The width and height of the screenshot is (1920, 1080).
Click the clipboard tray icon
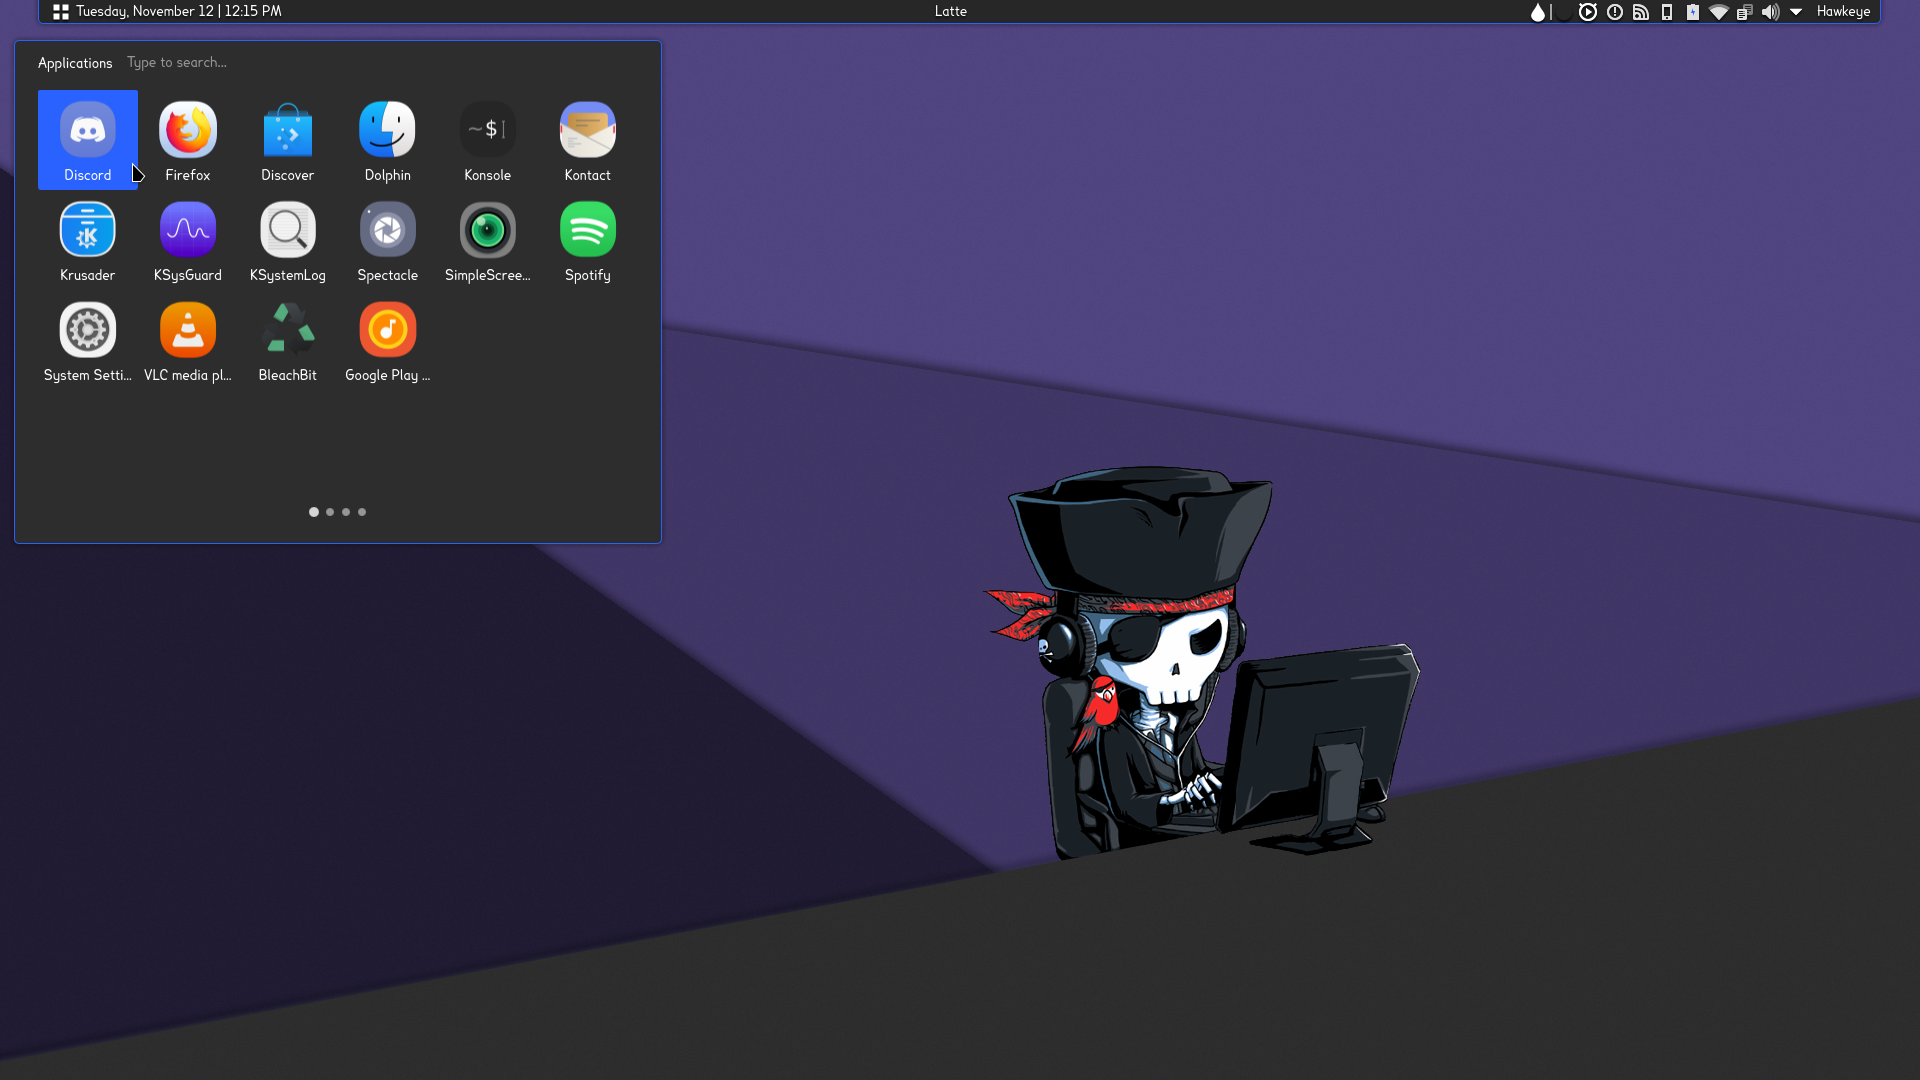[1745, 12]
